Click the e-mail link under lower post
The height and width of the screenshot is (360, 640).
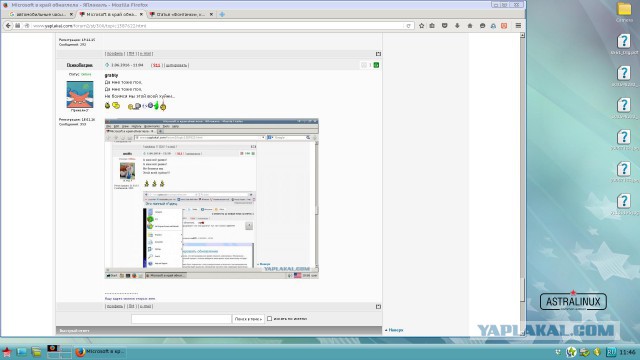145,306
